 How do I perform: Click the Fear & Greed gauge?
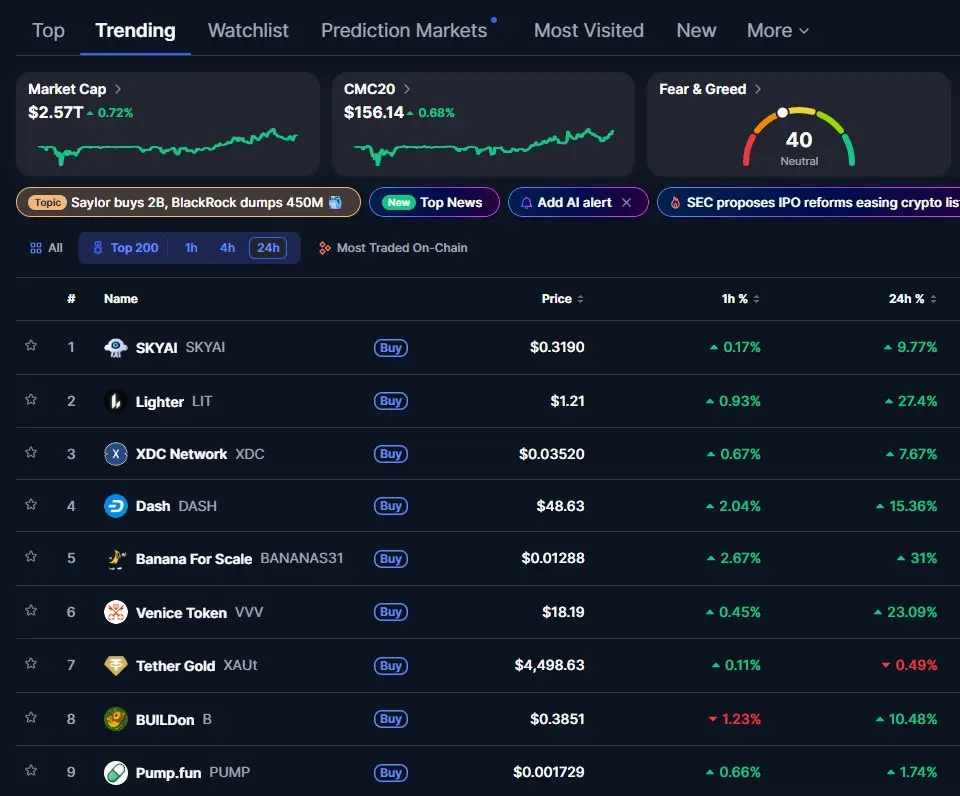(x=798, y=139)
